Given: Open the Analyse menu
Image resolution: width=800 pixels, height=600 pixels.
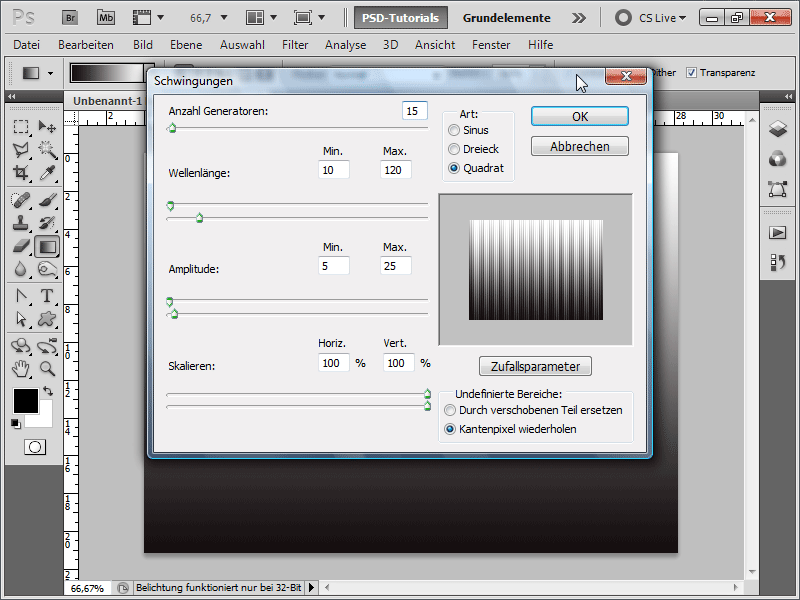Looking at the screenshot, I should coord(345,45).
